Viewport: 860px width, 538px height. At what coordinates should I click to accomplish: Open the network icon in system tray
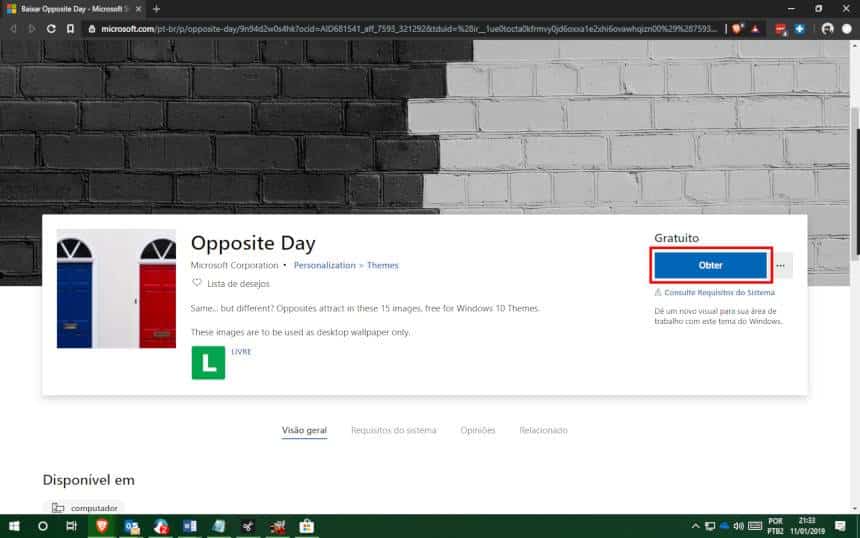click(710, 526)
